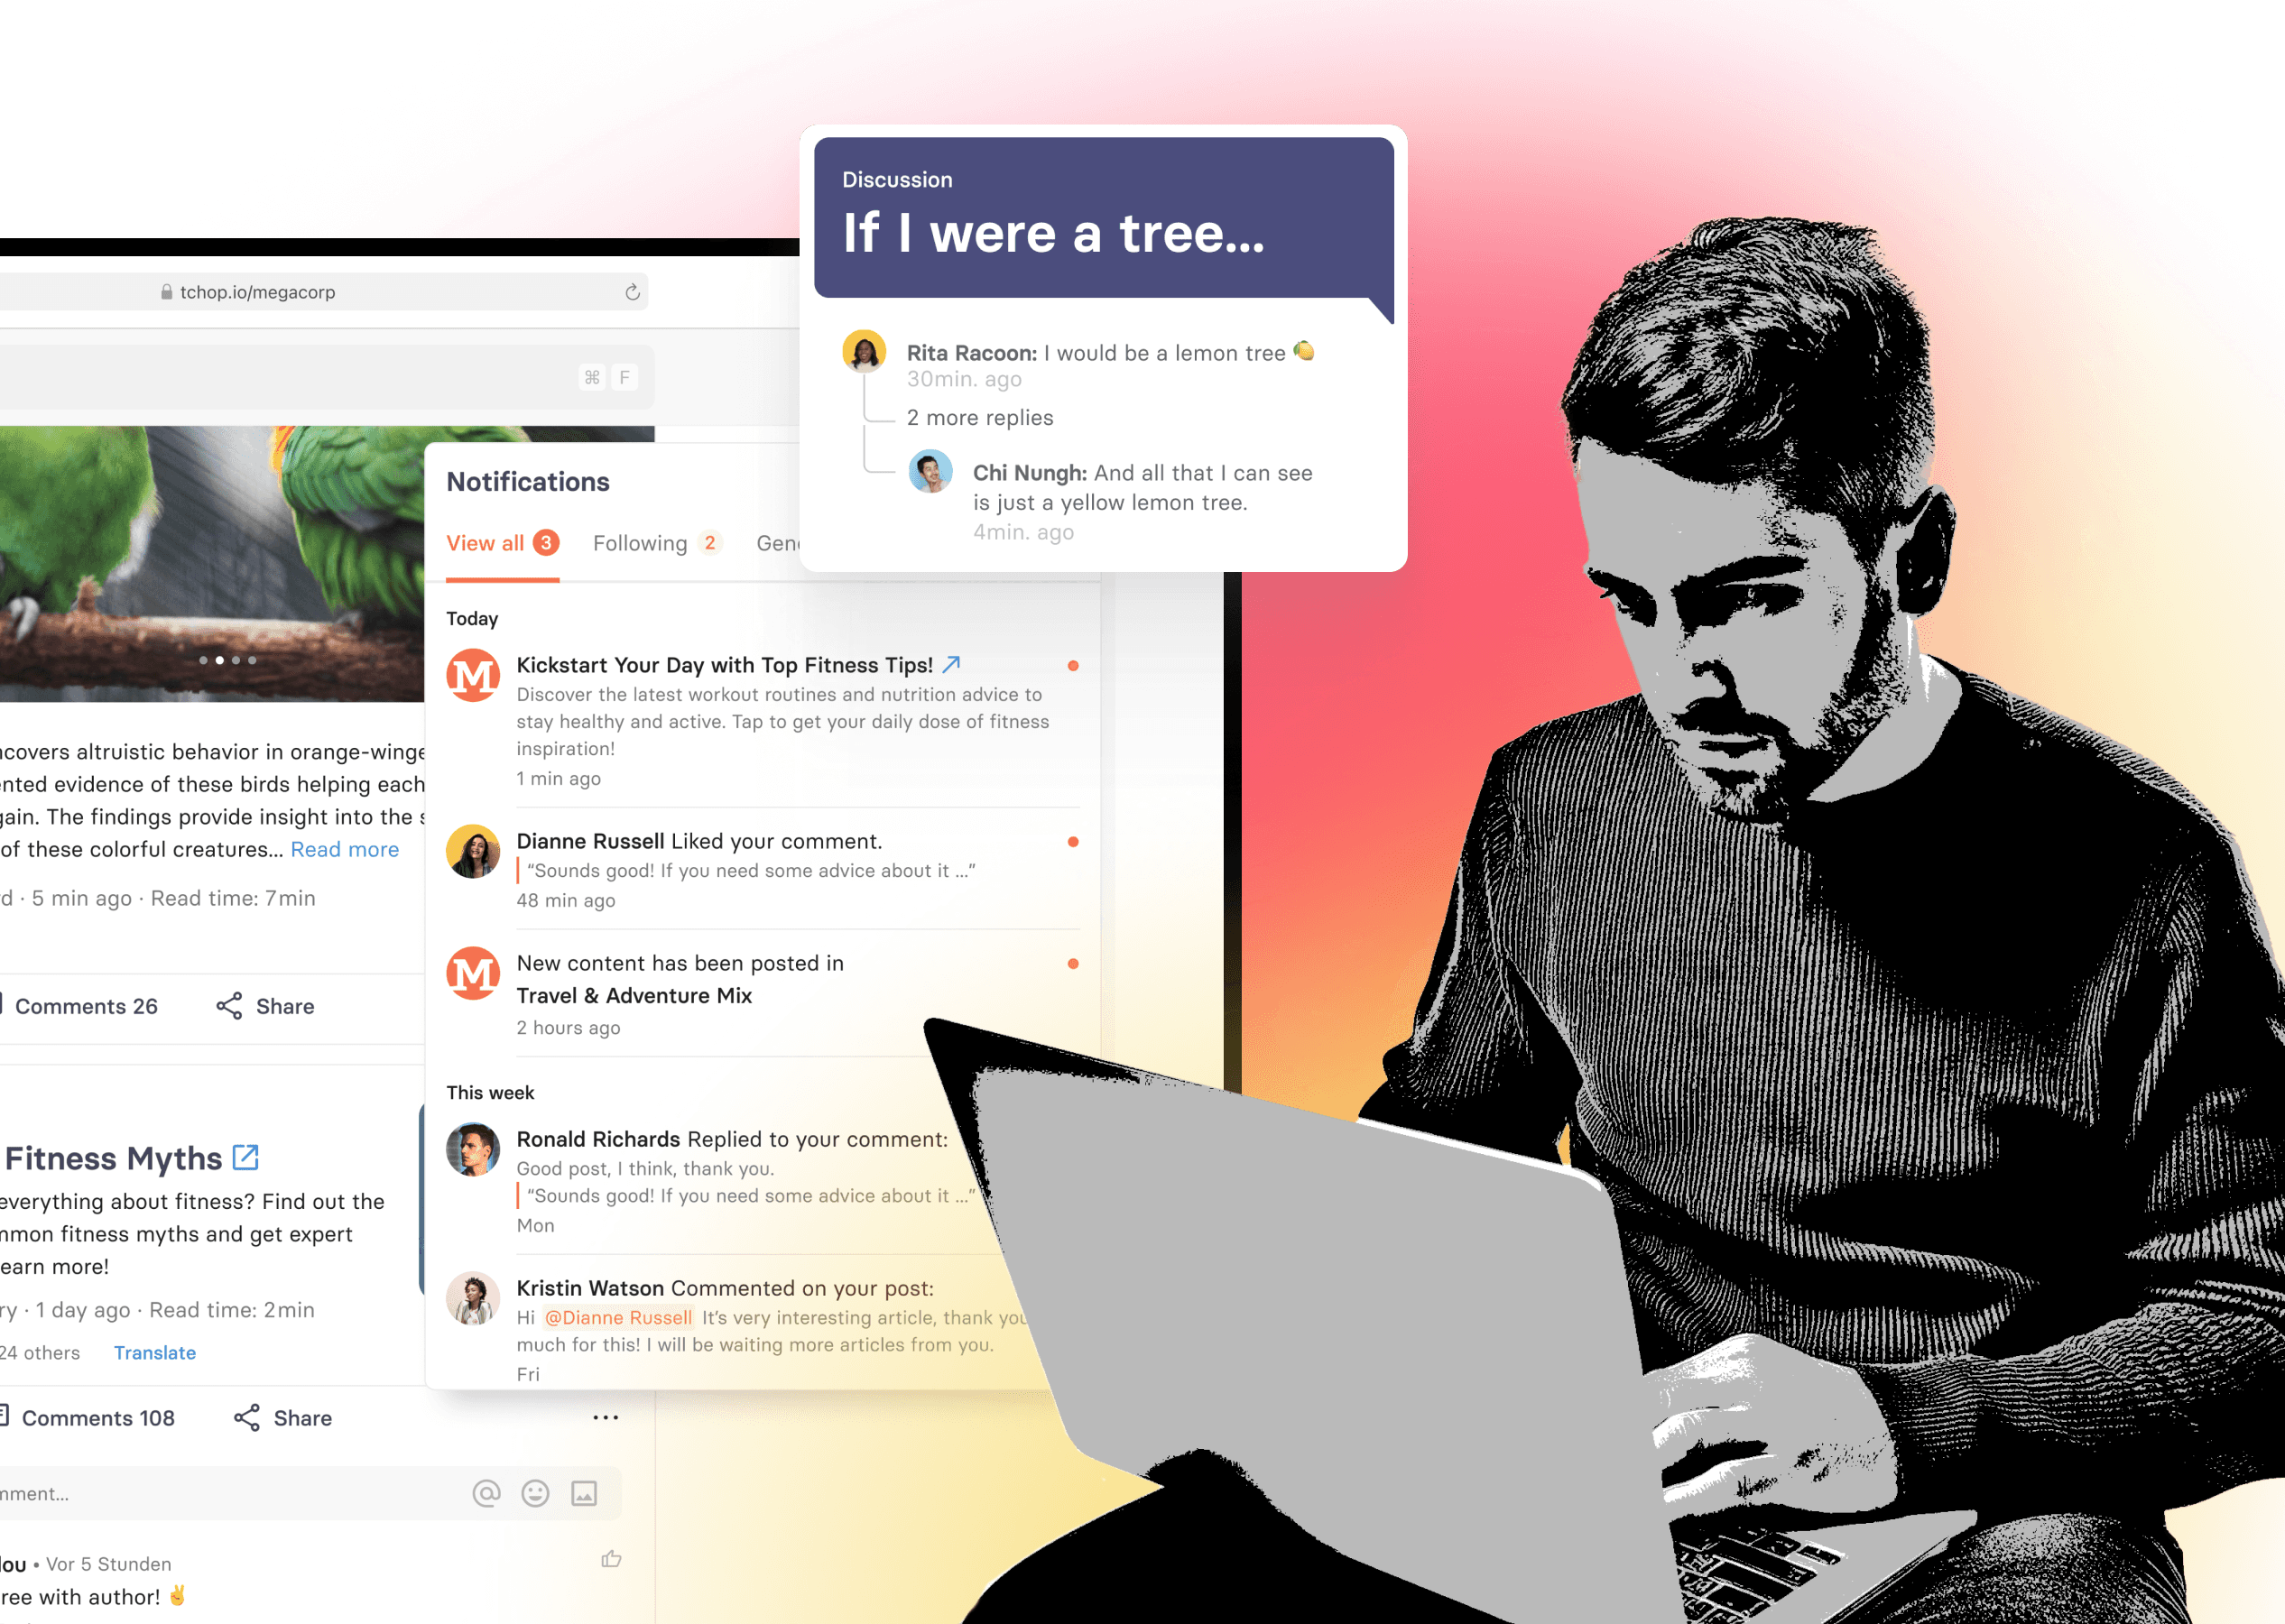
Task: Click the Share icon on the top article
Action: point(228,1005)
